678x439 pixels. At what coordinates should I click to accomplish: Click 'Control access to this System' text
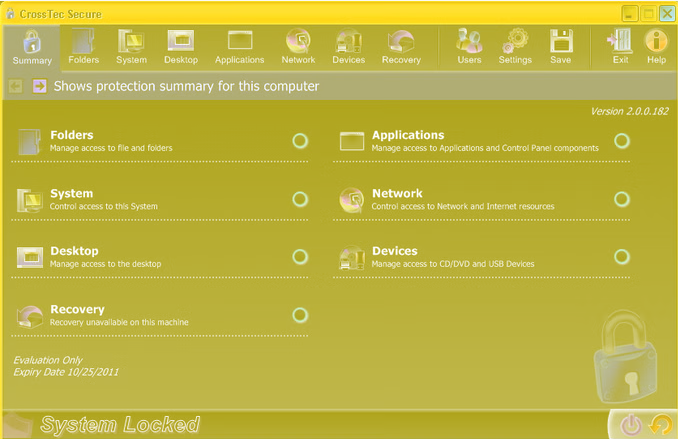click(x=104, y=206)
